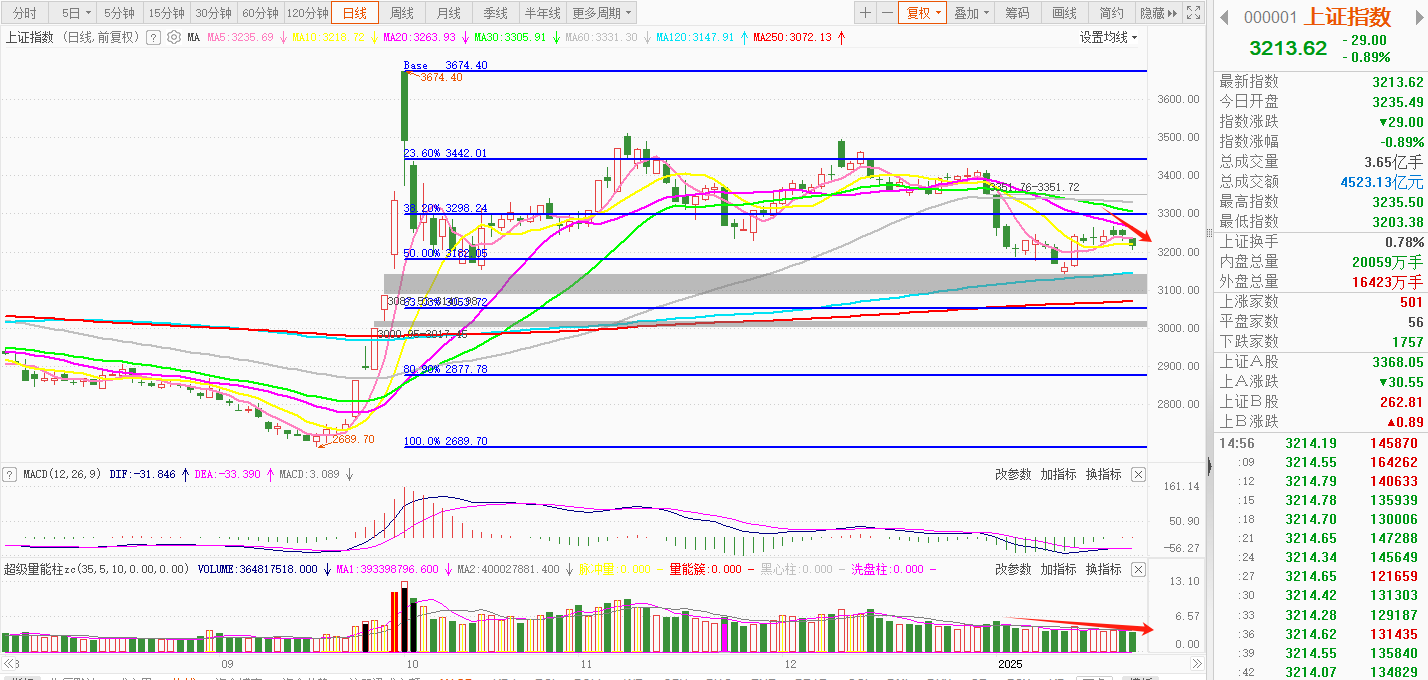Open the 复权 adjustment dropdown
1428x680 pixels.
pyautogui.click(x=922, y=13)
